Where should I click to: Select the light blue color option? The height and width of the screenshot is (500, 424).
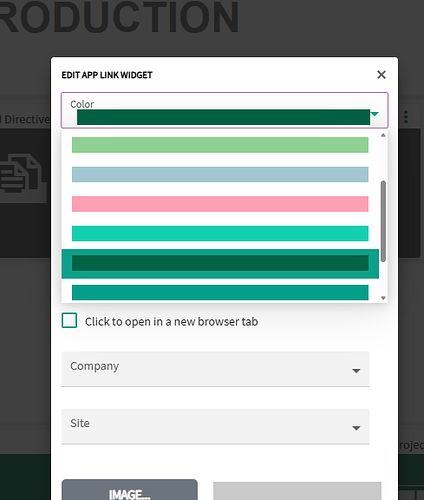click(x=220, y=175)
